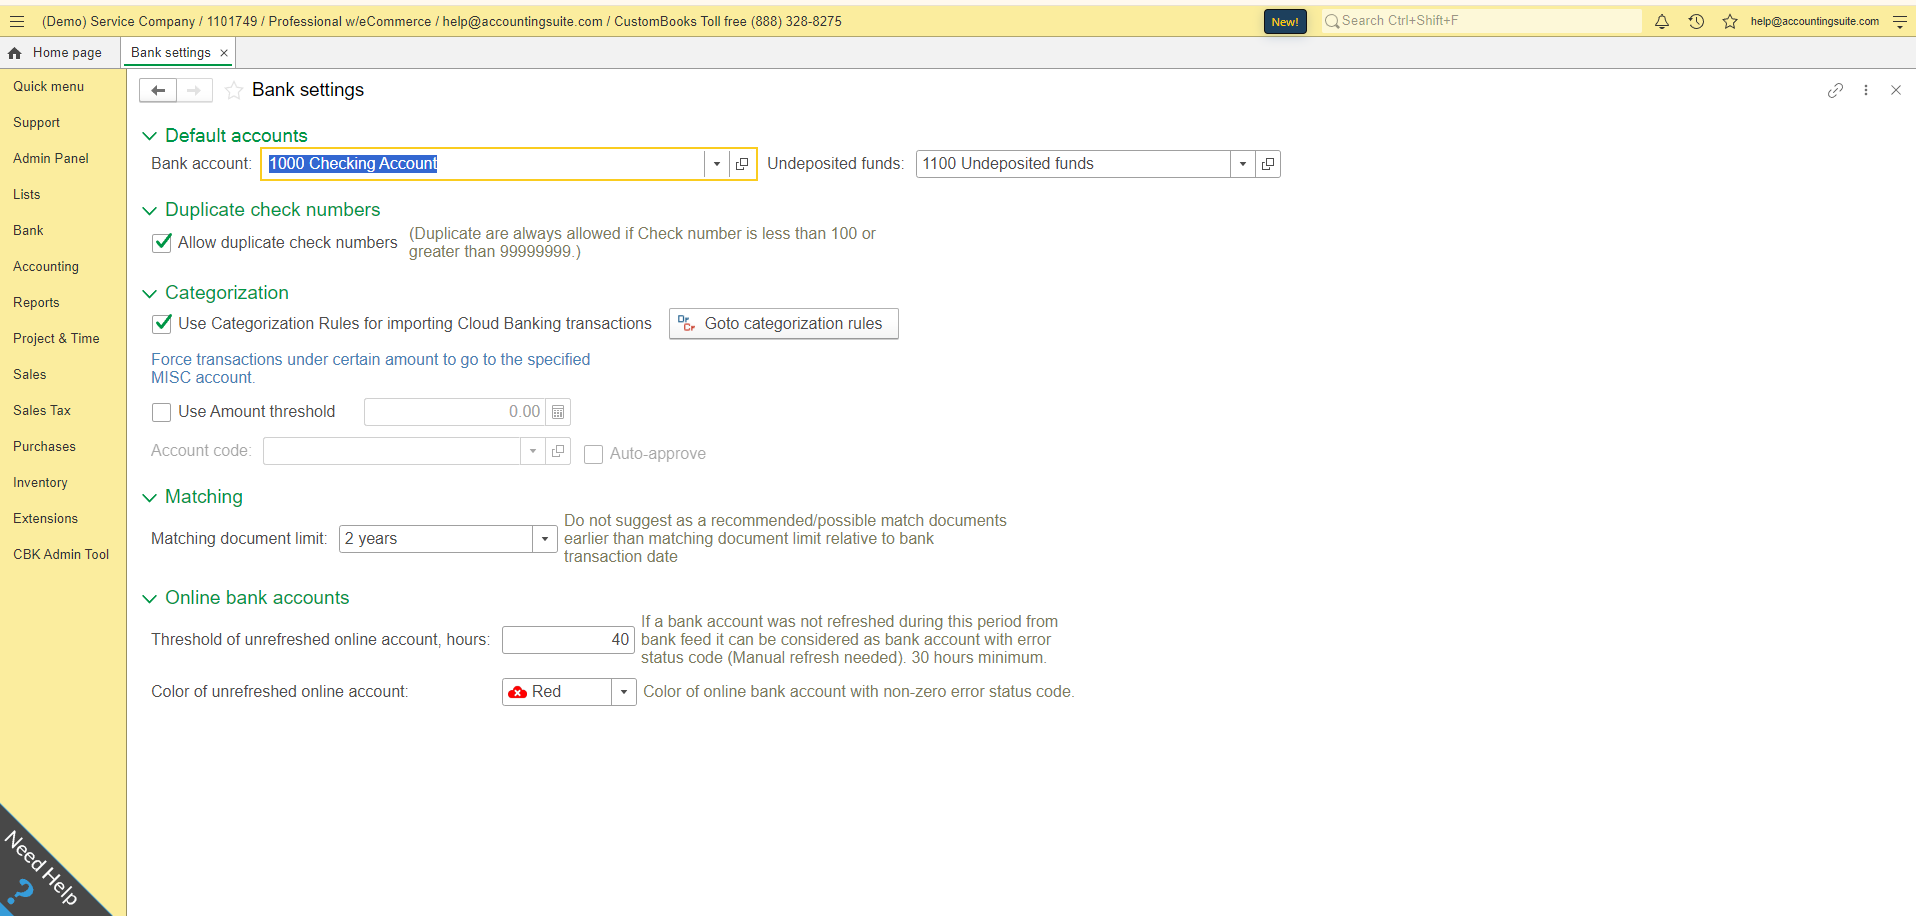
Task: Close the Bank settings tab
Action: 224,53
